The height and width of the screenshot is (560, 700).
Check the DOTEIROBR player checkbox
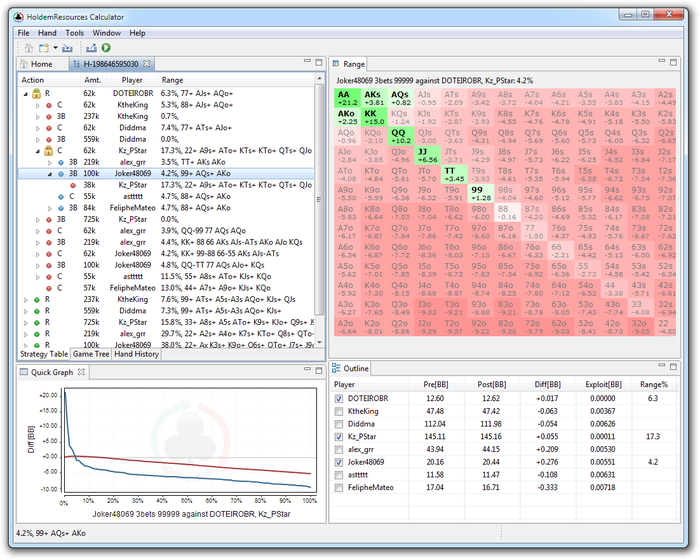(x=339, y=398)
